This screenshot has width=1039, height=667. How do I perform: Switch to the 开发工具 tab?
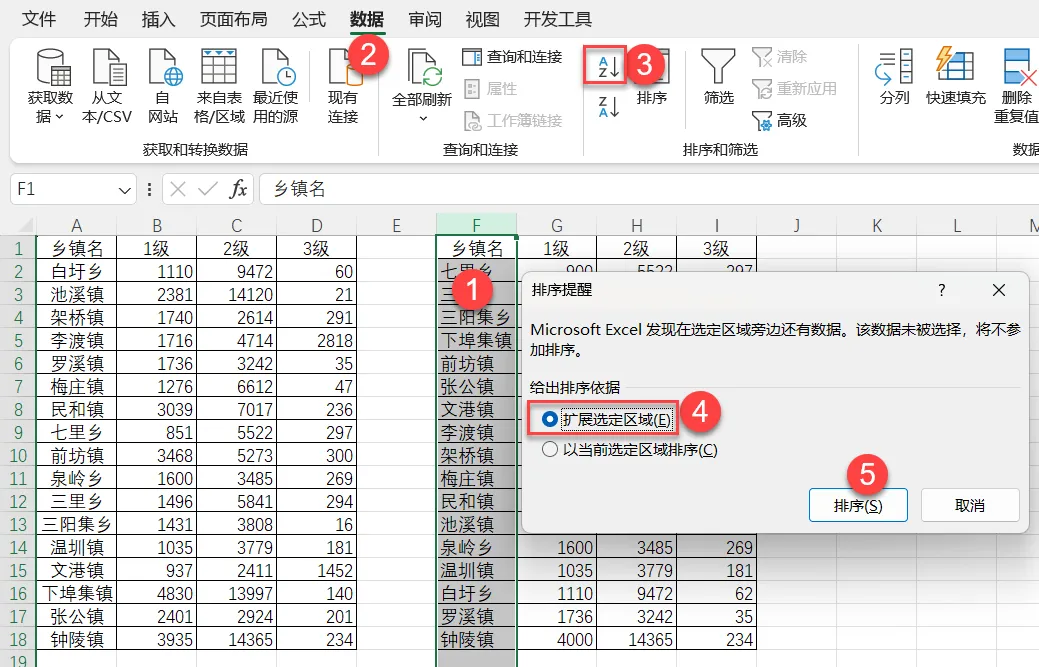click(558, 19)
